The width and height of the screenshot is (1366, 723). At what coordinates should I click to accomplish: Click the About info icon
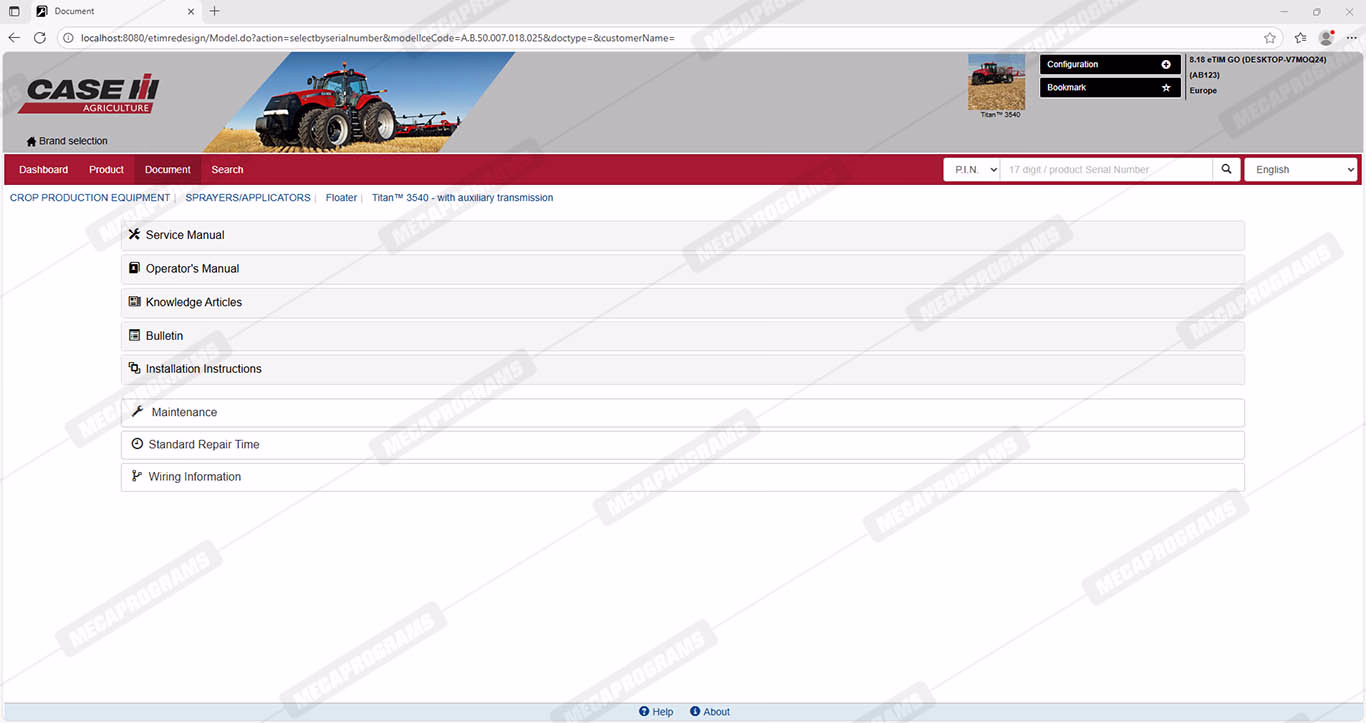pyautogui.click(x=695, y=712)
